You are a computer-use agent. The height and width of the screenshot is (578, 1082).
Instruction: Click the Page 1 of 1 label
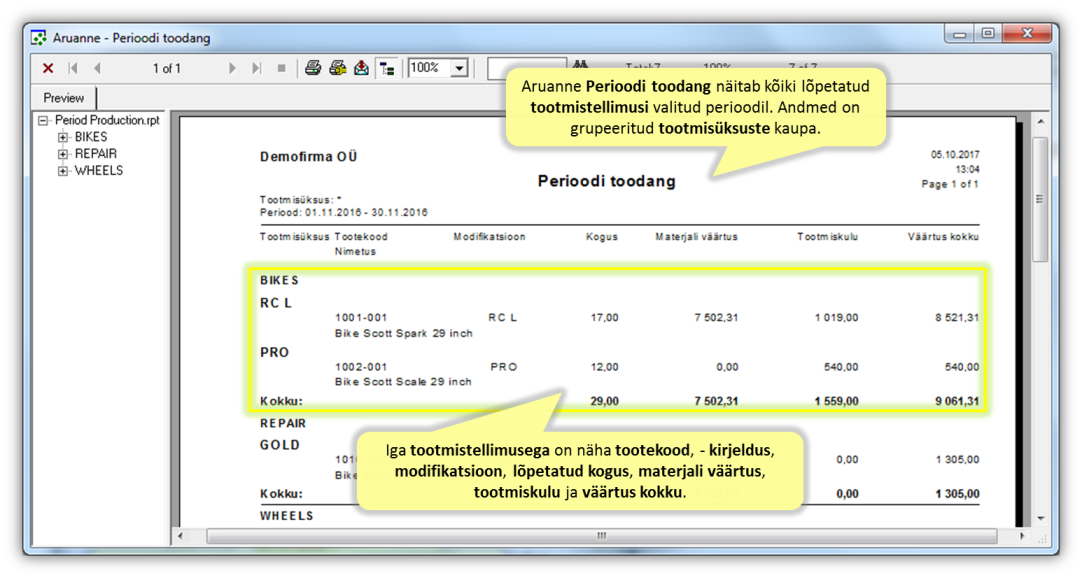tap(950, 184)
